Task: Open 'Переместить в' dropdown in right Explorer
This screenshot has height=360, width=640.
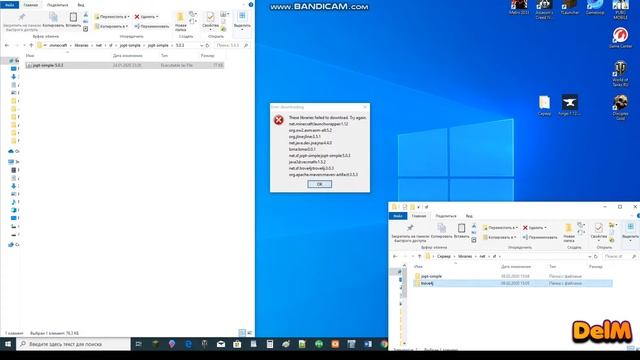Action: 500,228
